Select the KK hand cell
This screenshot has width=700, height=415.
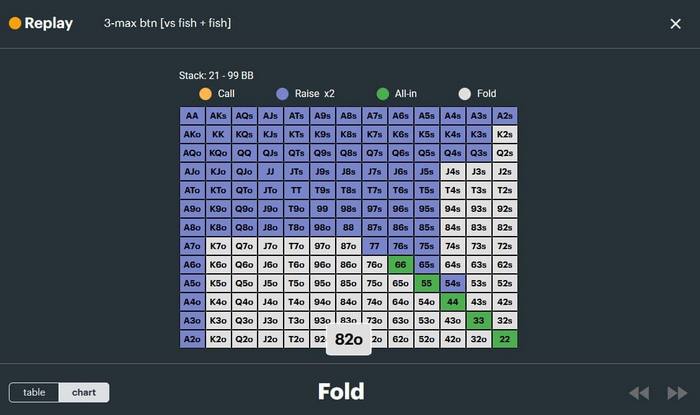218,134
